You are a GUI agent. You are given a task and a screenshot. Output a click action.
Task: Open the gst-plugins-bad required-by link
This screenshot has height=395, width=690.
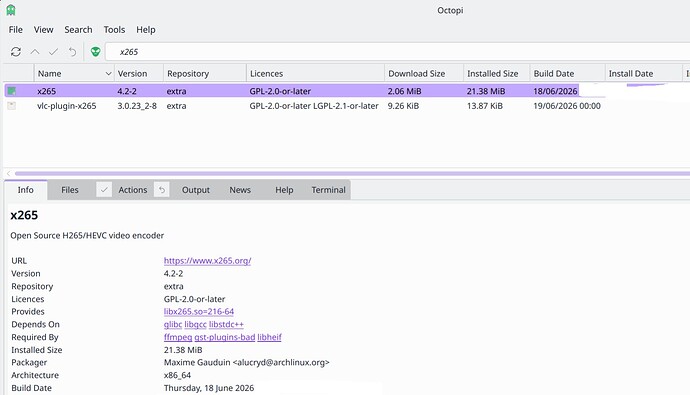[224, 337]
